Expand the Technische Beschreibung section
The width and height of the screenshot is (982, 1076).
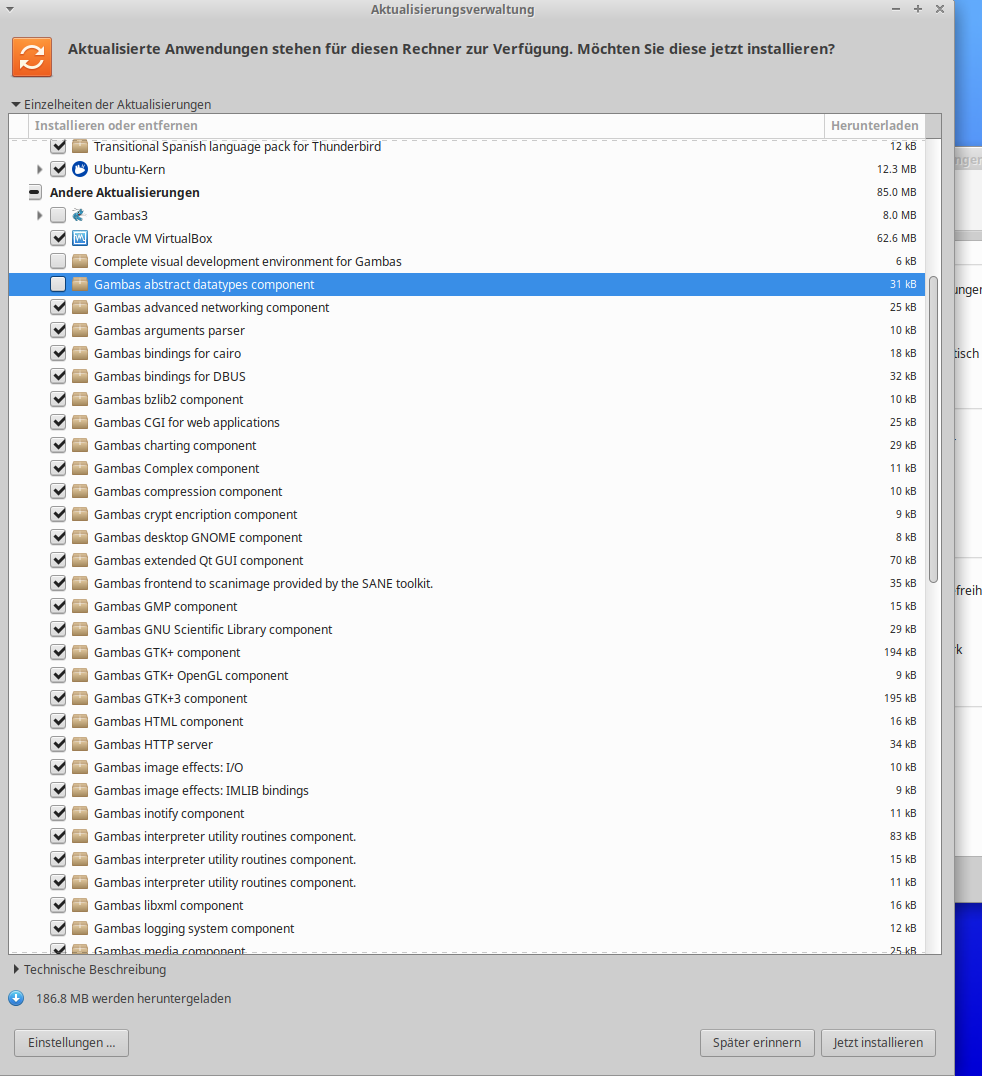(17, 969)
